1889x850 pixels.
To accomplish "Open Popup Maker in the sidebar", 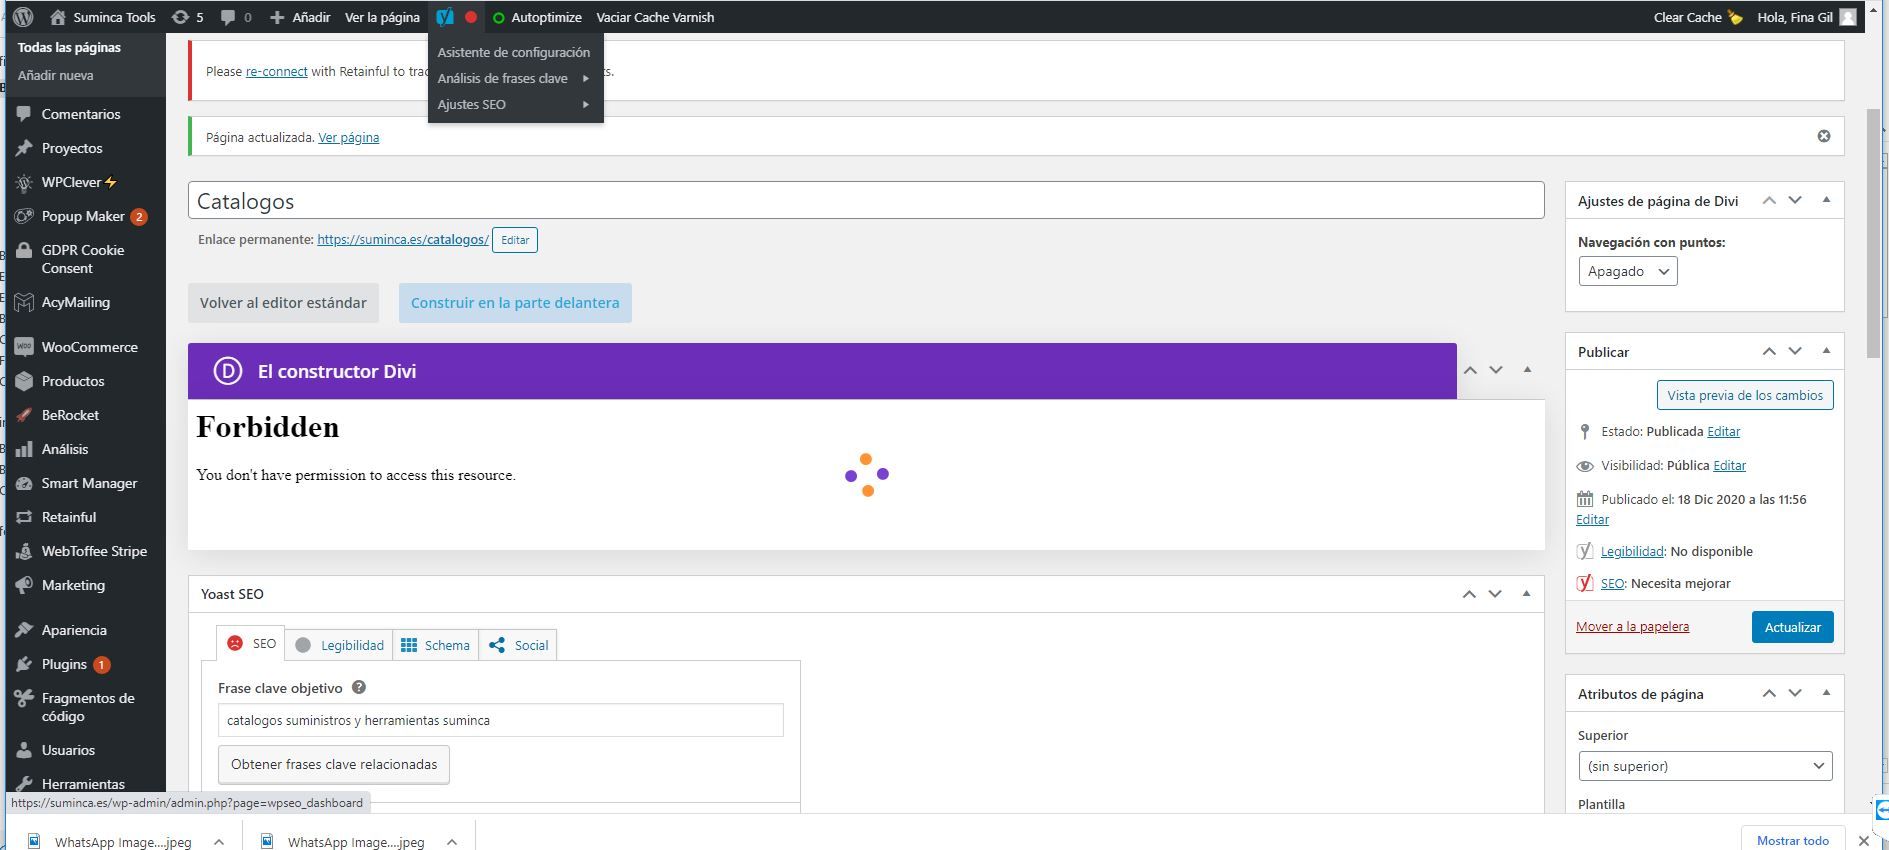I will [83, 216].
